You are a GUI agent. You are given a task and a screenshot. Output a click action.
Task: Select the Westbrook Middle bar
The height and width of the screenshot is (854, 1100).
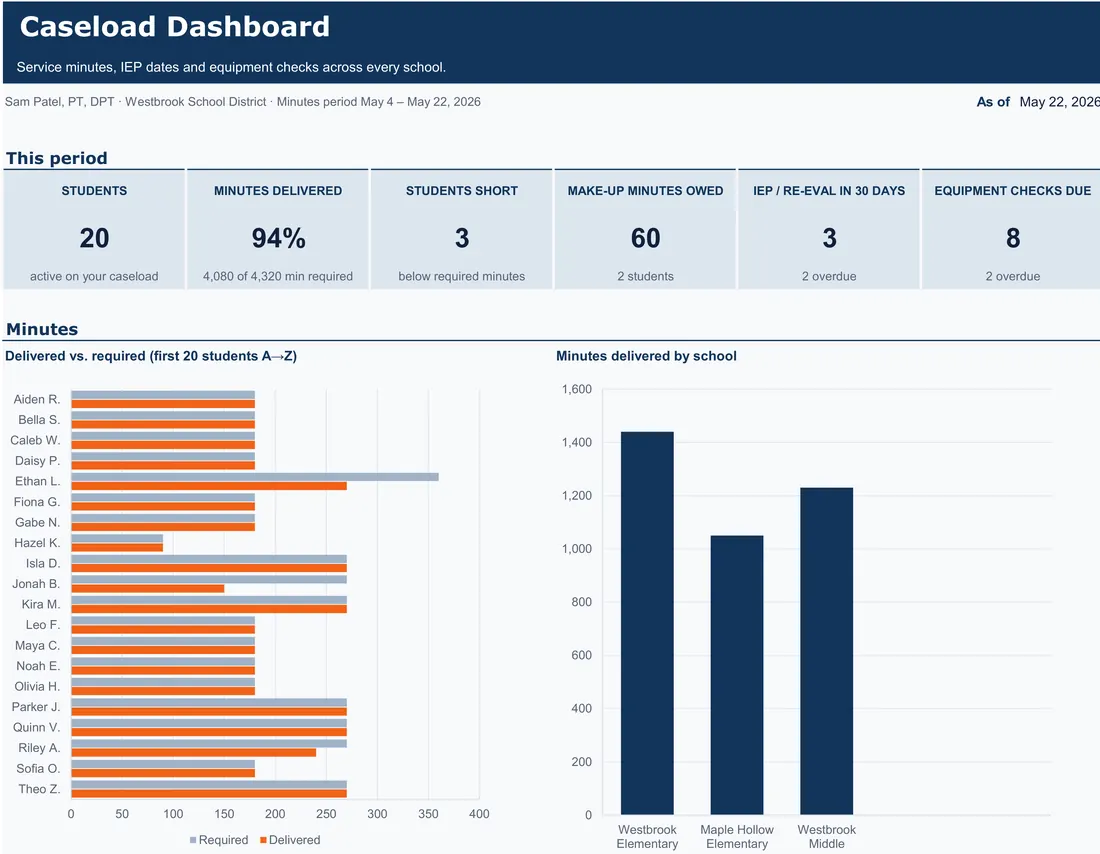pos(826,651)
